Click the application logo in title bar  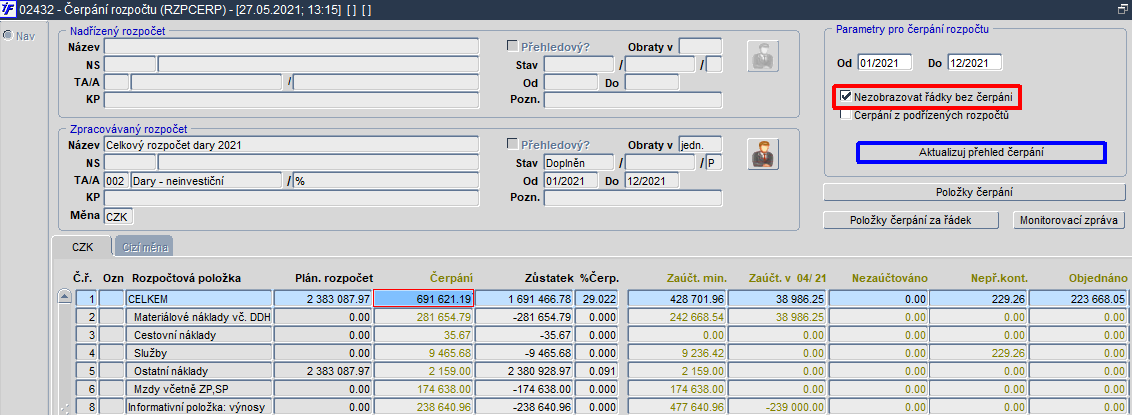(x=9, y=9)
